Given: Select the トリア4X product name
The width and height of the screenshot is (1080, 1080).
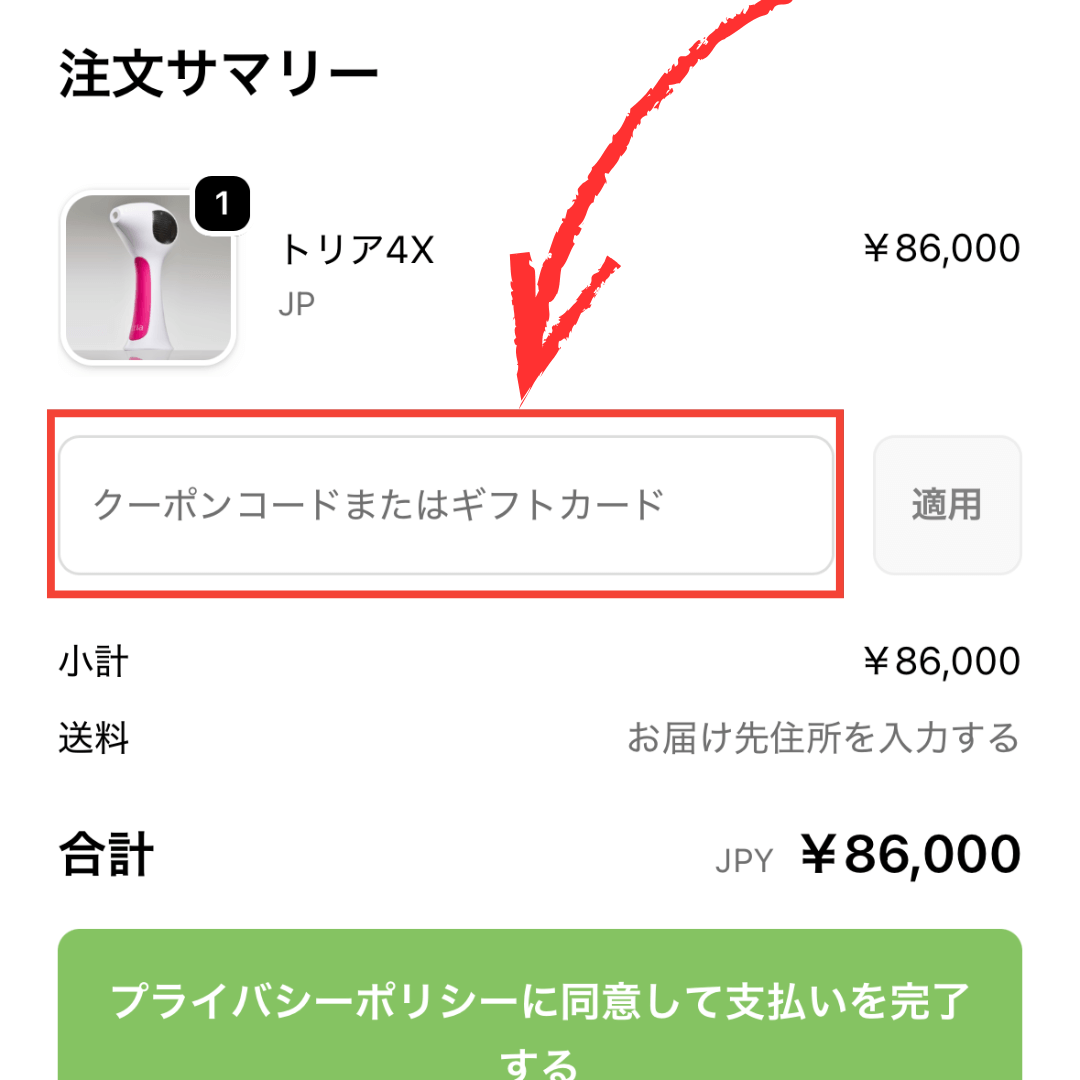Looking at the screenshot, I should click(x=356, y=250).
